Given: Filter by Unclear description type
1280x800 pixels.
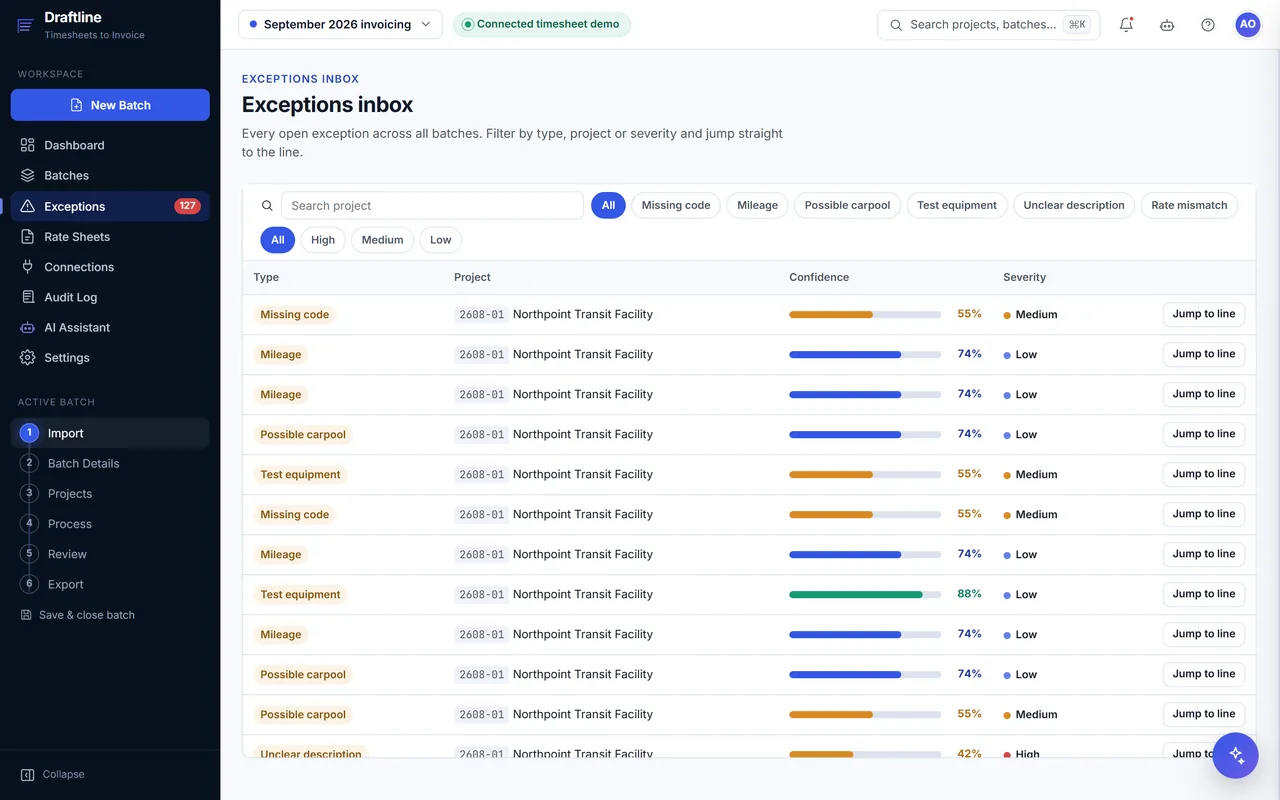Looking at the screenshot, I should (x=1074, y=205).
